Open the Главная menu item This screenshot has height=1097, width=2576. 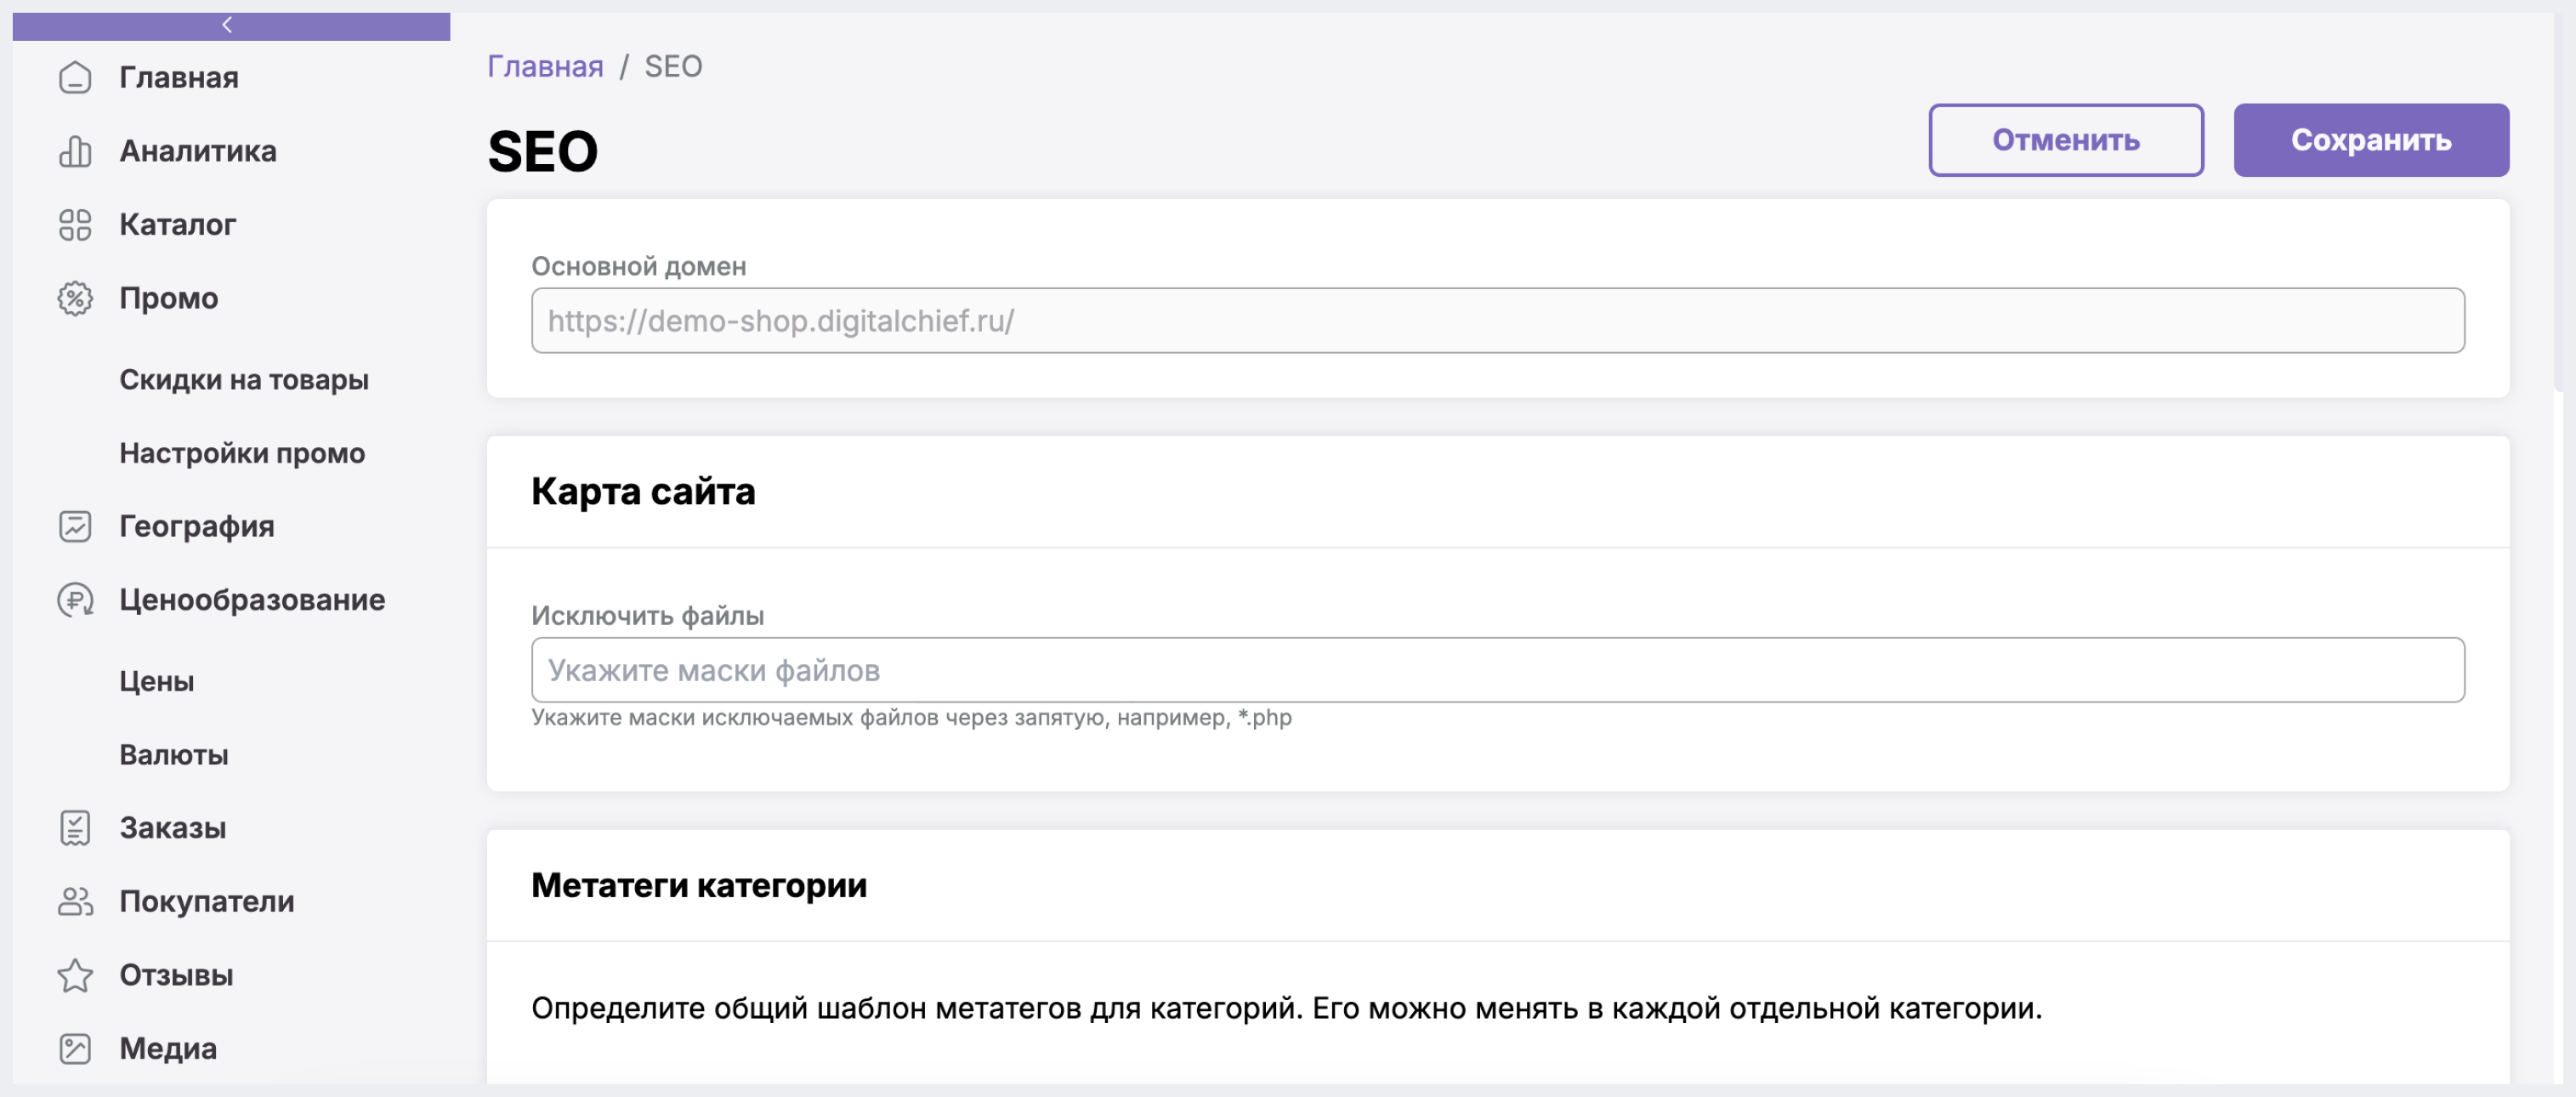click(x=178, y=77)
